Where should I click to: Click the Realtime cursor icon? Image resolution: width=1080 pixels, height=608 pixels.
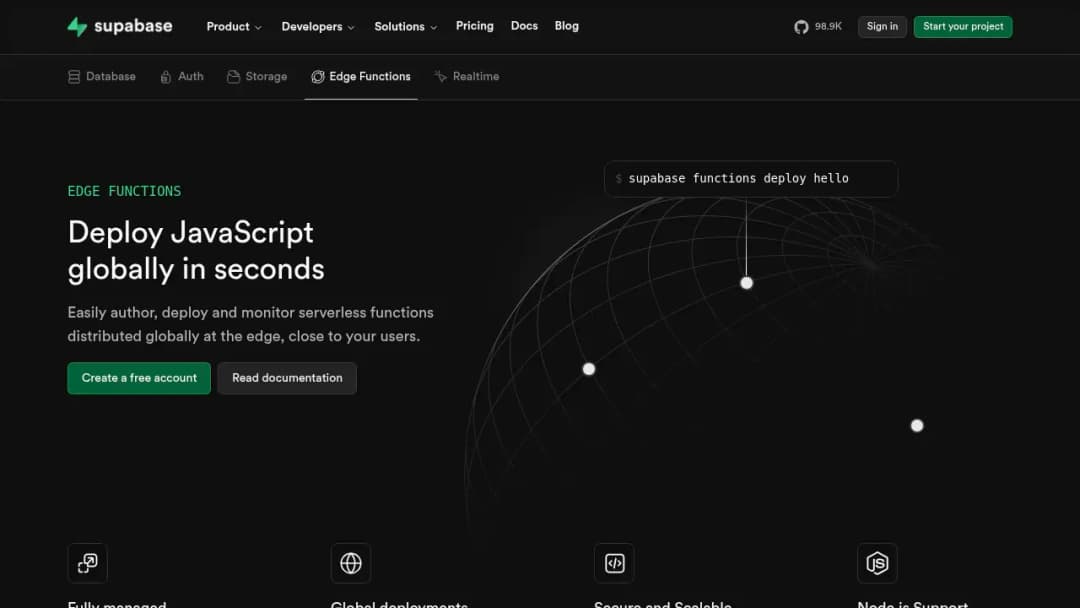pyautogui.click(x=441, y=77)
